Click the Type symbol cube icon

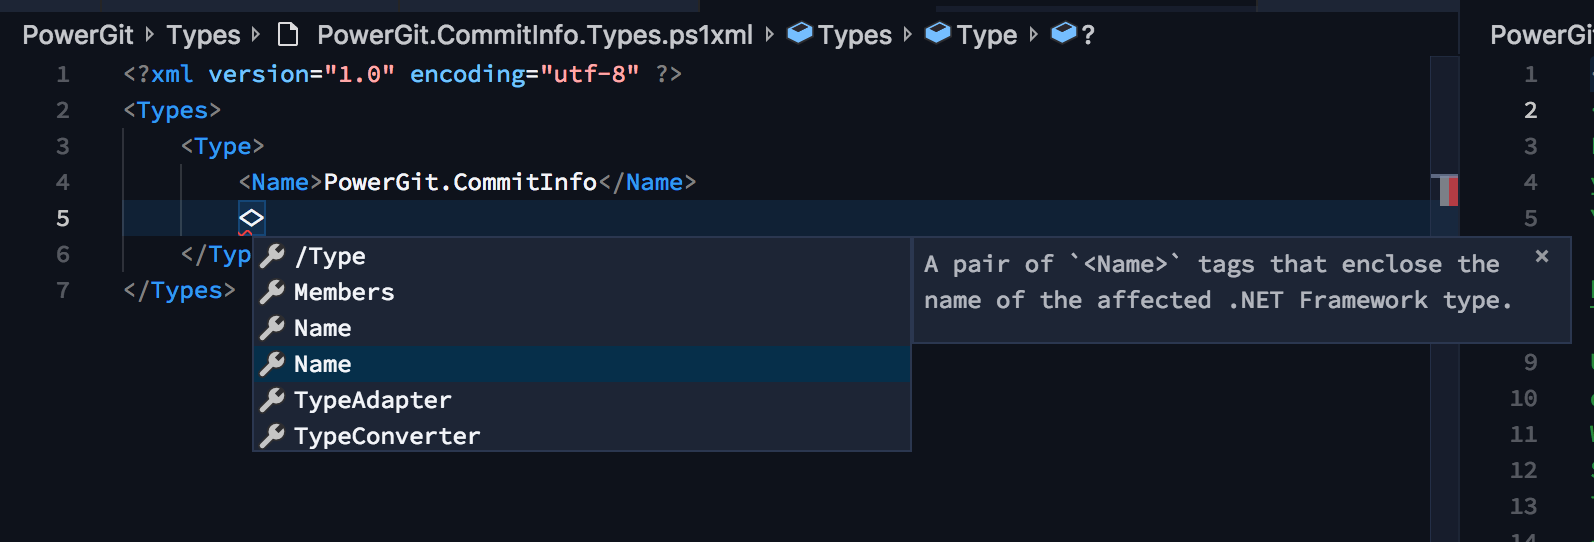click(938, 34)
